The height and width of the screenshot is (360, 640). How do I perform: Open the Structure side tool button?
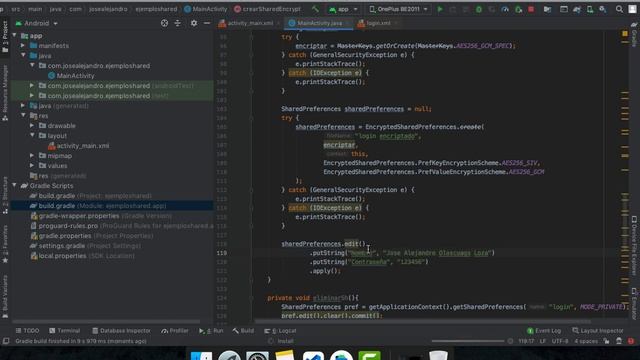coord(5,195)
